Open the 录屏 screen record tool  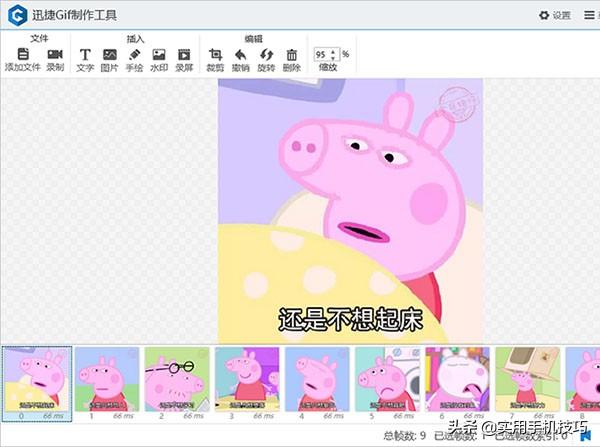(x=184, y=55)
